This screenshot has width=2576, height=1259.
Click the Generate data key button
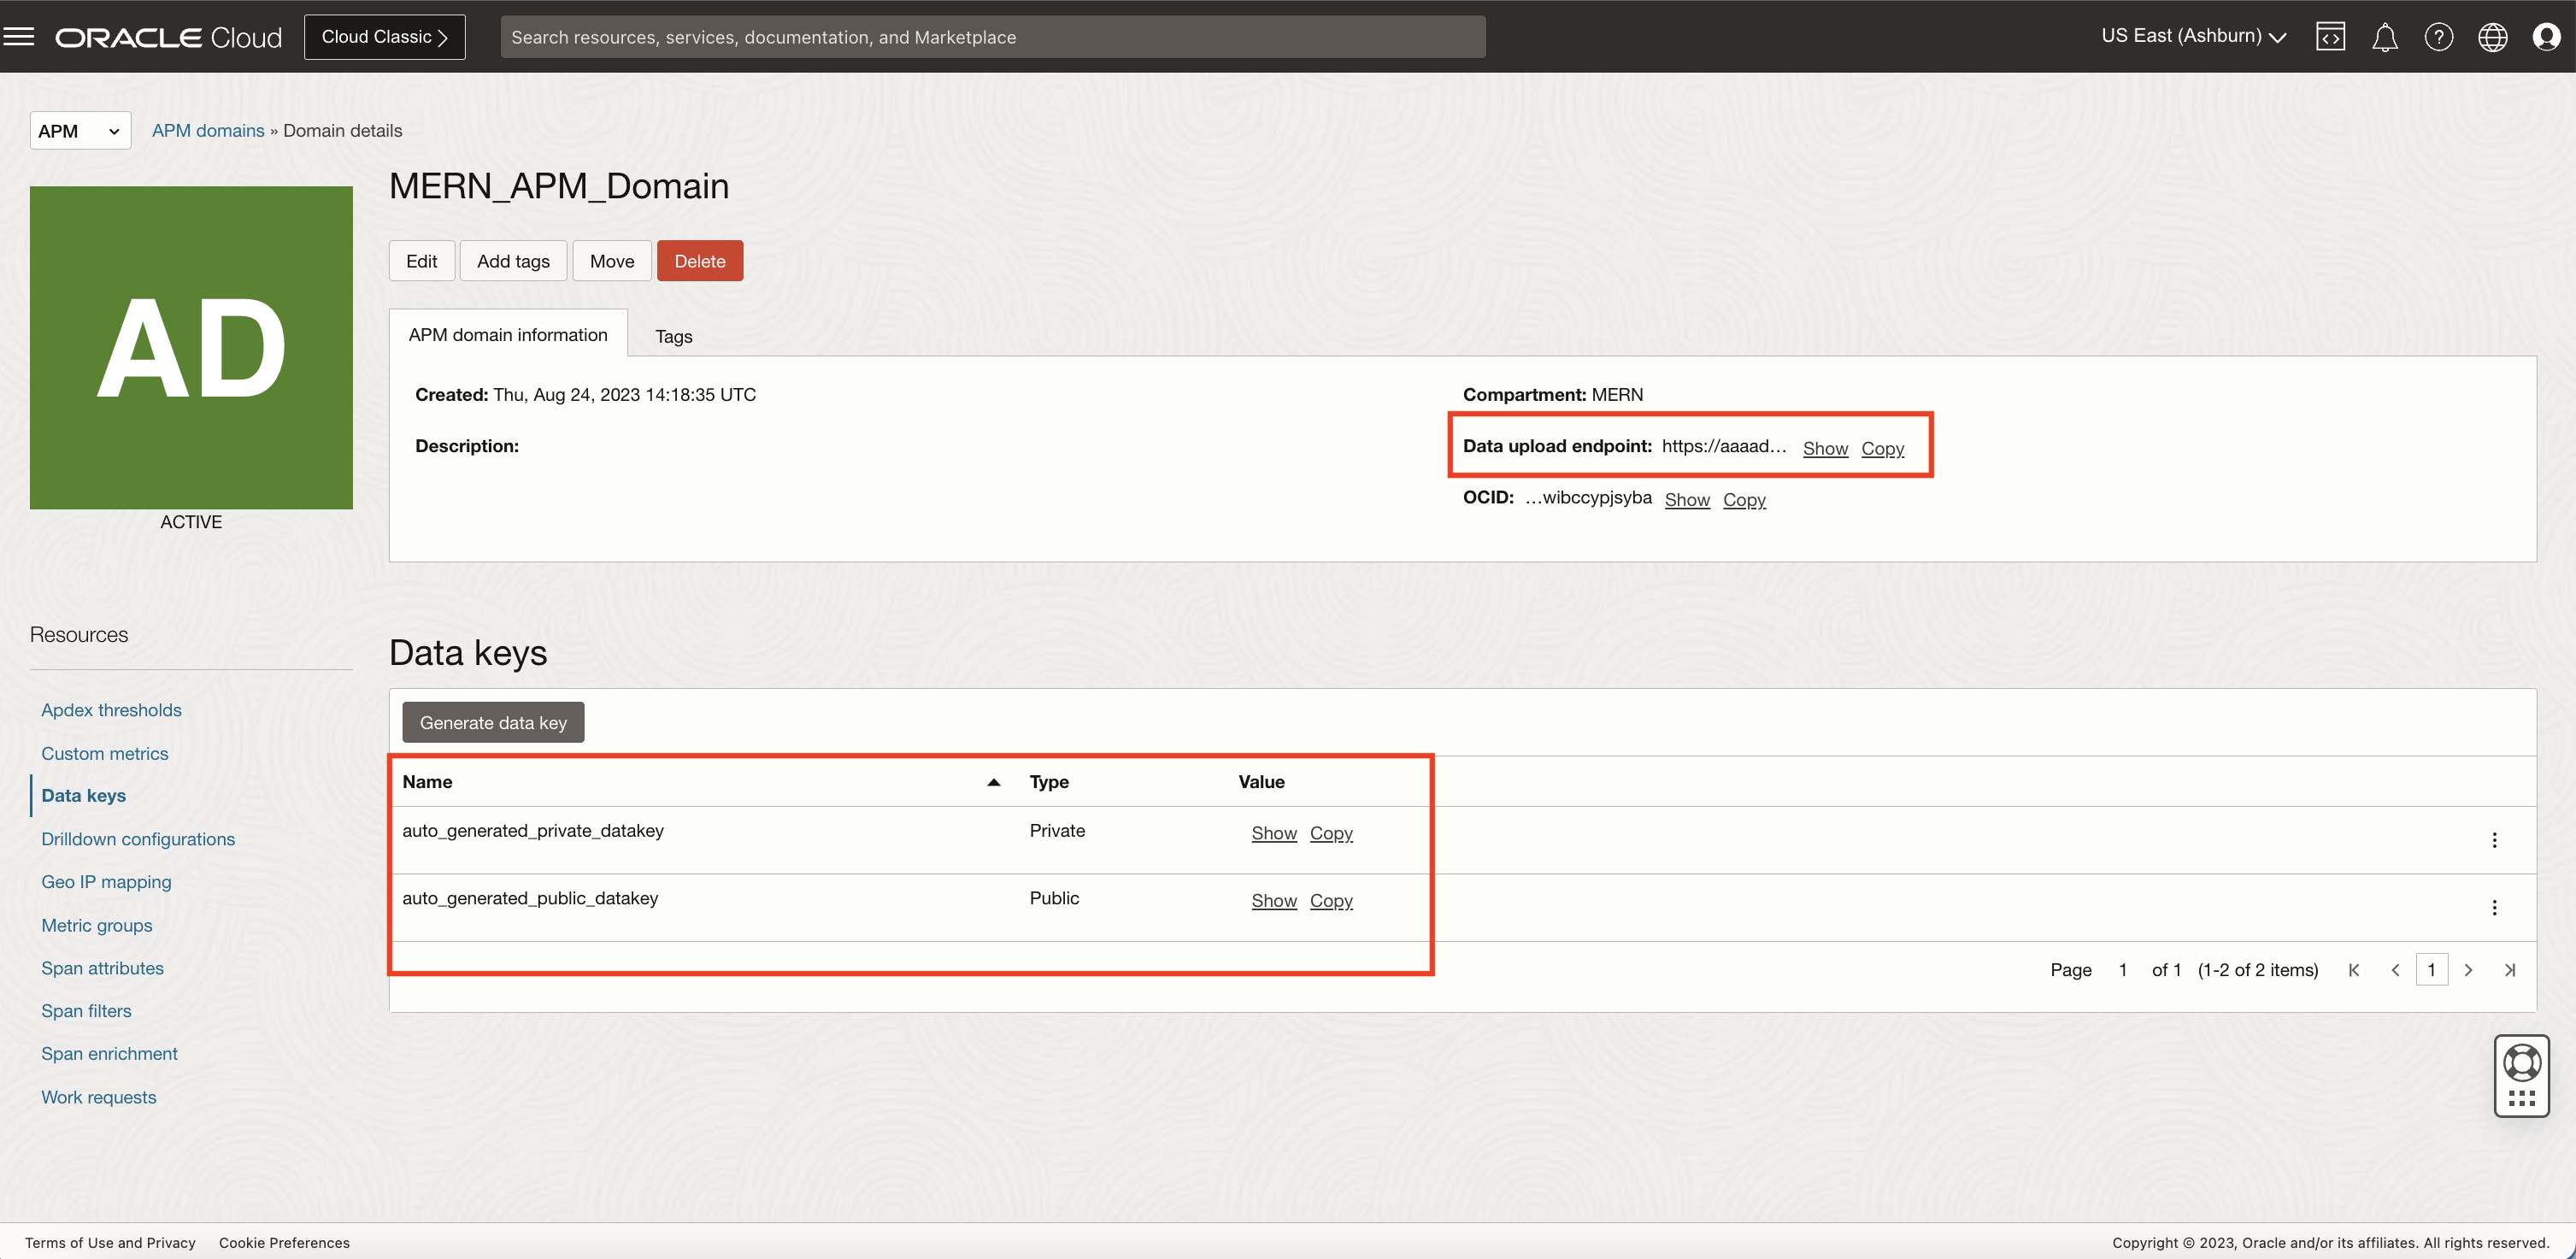tap(492, 722)
